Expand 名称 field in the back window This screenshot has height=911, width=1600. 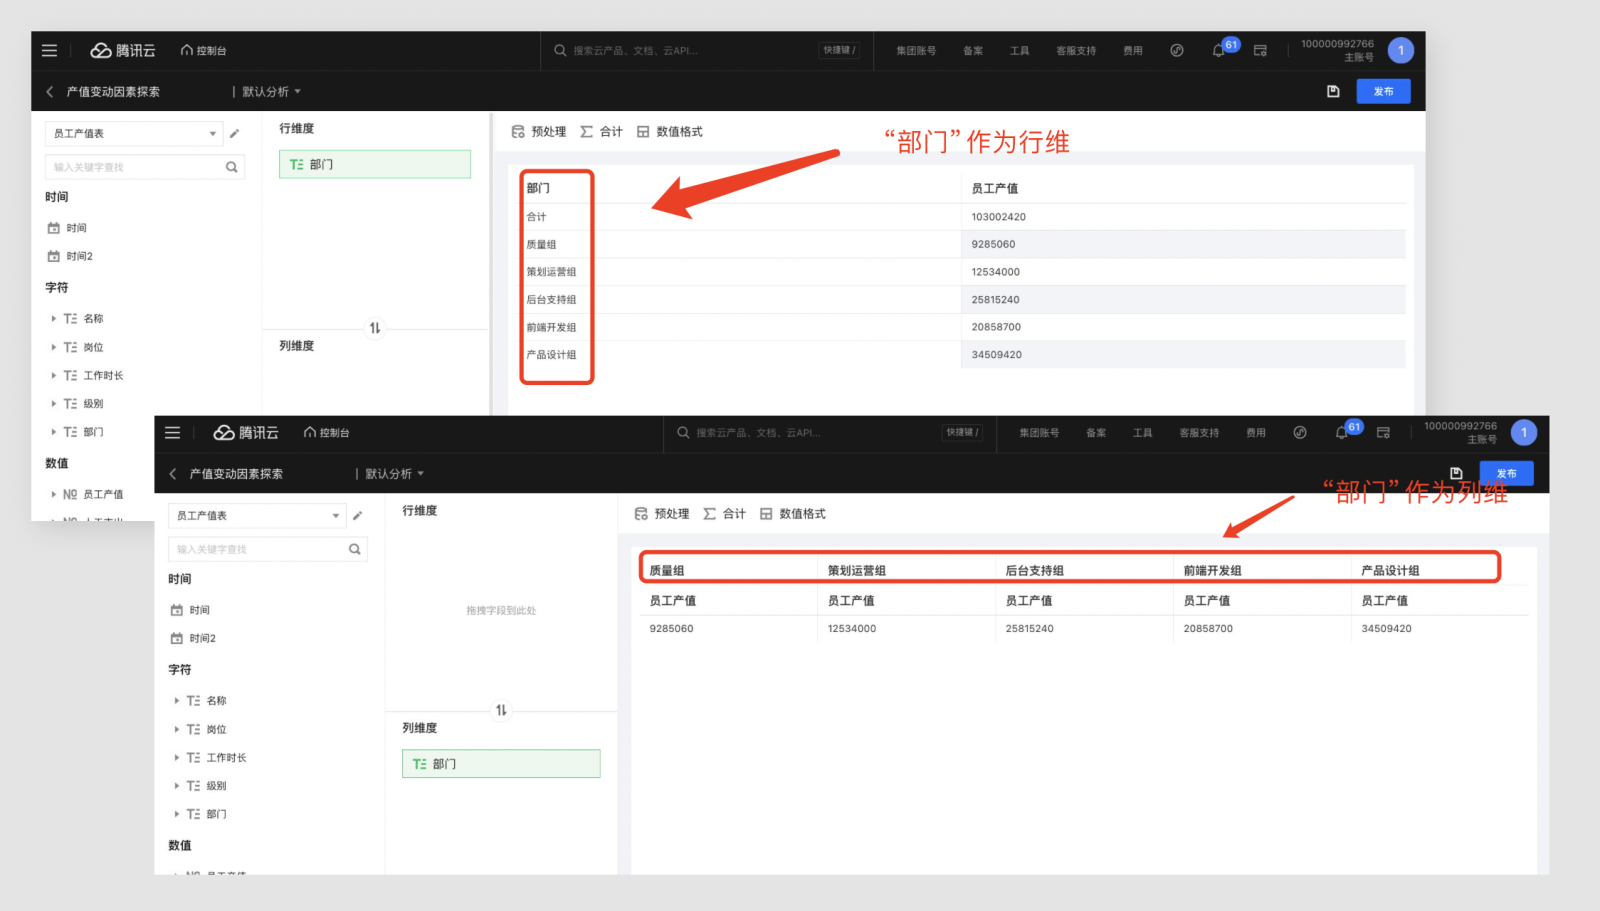coord(54,319)
